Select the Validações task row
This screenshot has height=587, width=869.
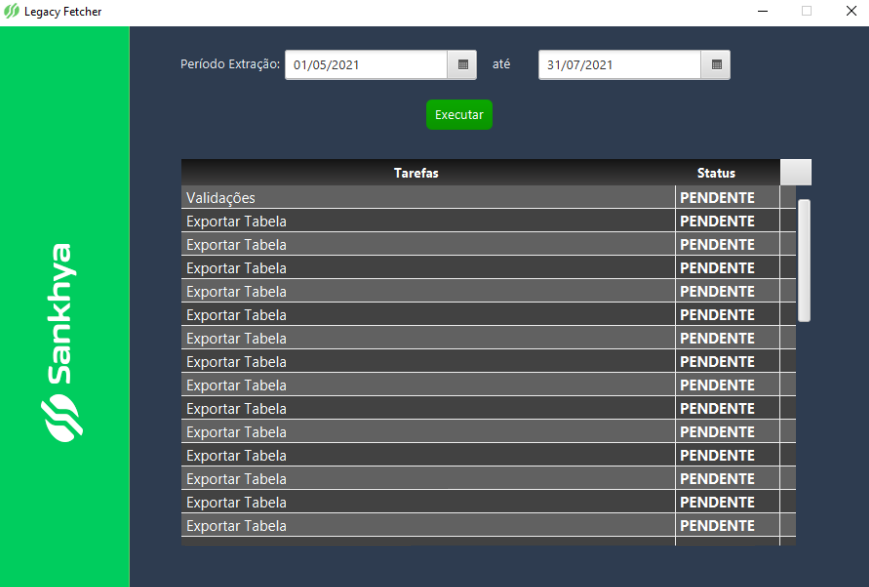(x=480, y=198)
